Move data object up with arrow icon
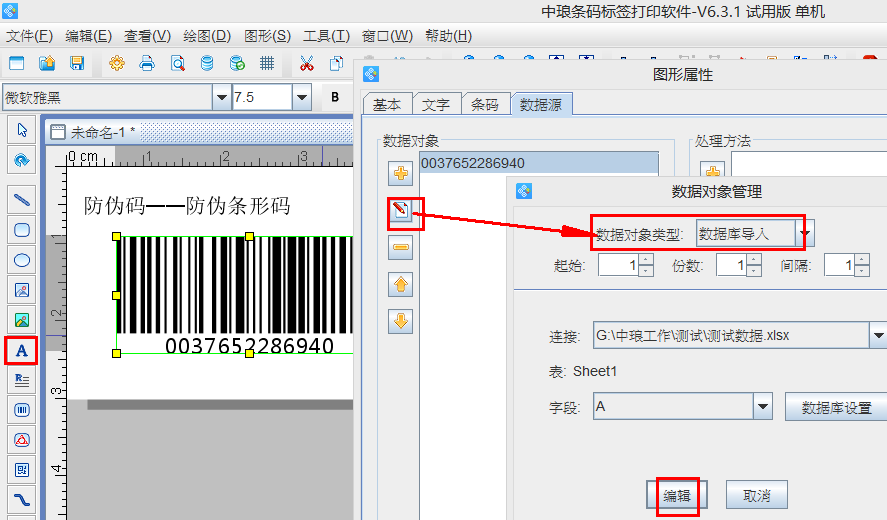Viewport: 887px width, 520px height. [402, 284]
